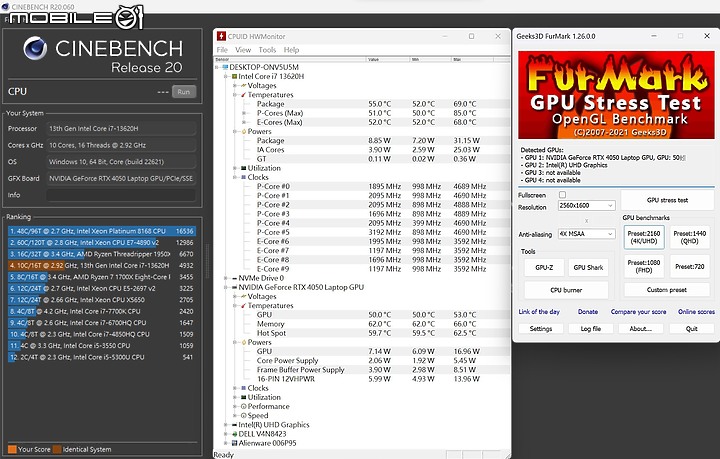
Task: Run the Preset:720 benchmark
Action: pos(690,266)
